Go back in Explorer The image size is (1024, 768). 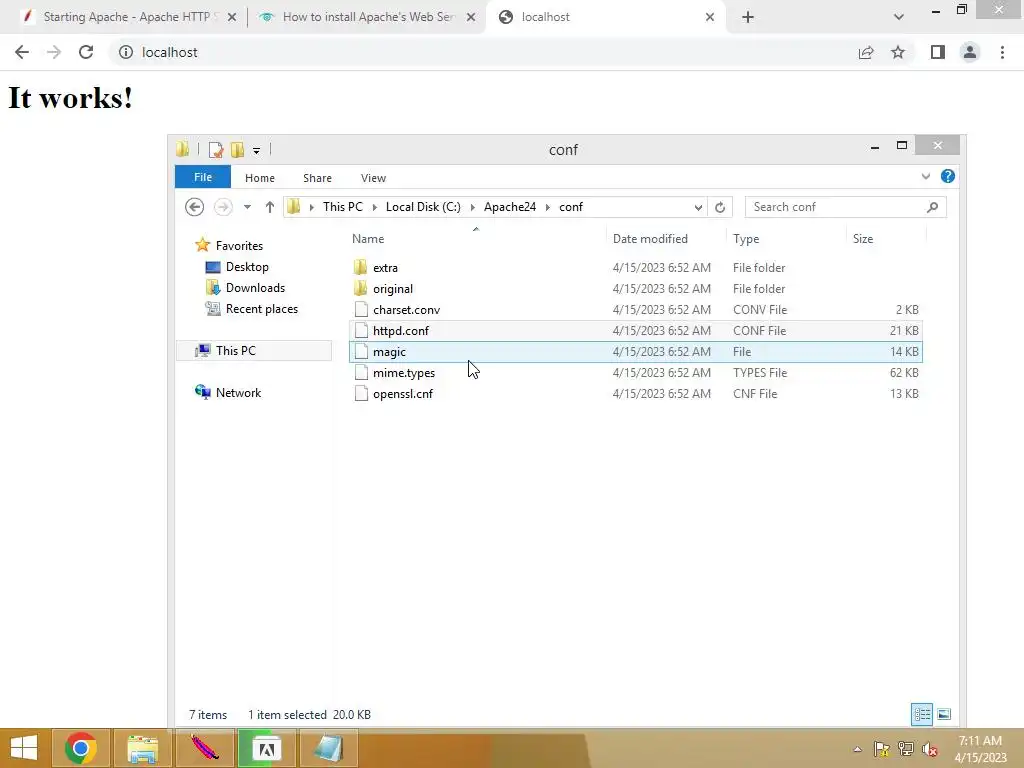[194, 207]
